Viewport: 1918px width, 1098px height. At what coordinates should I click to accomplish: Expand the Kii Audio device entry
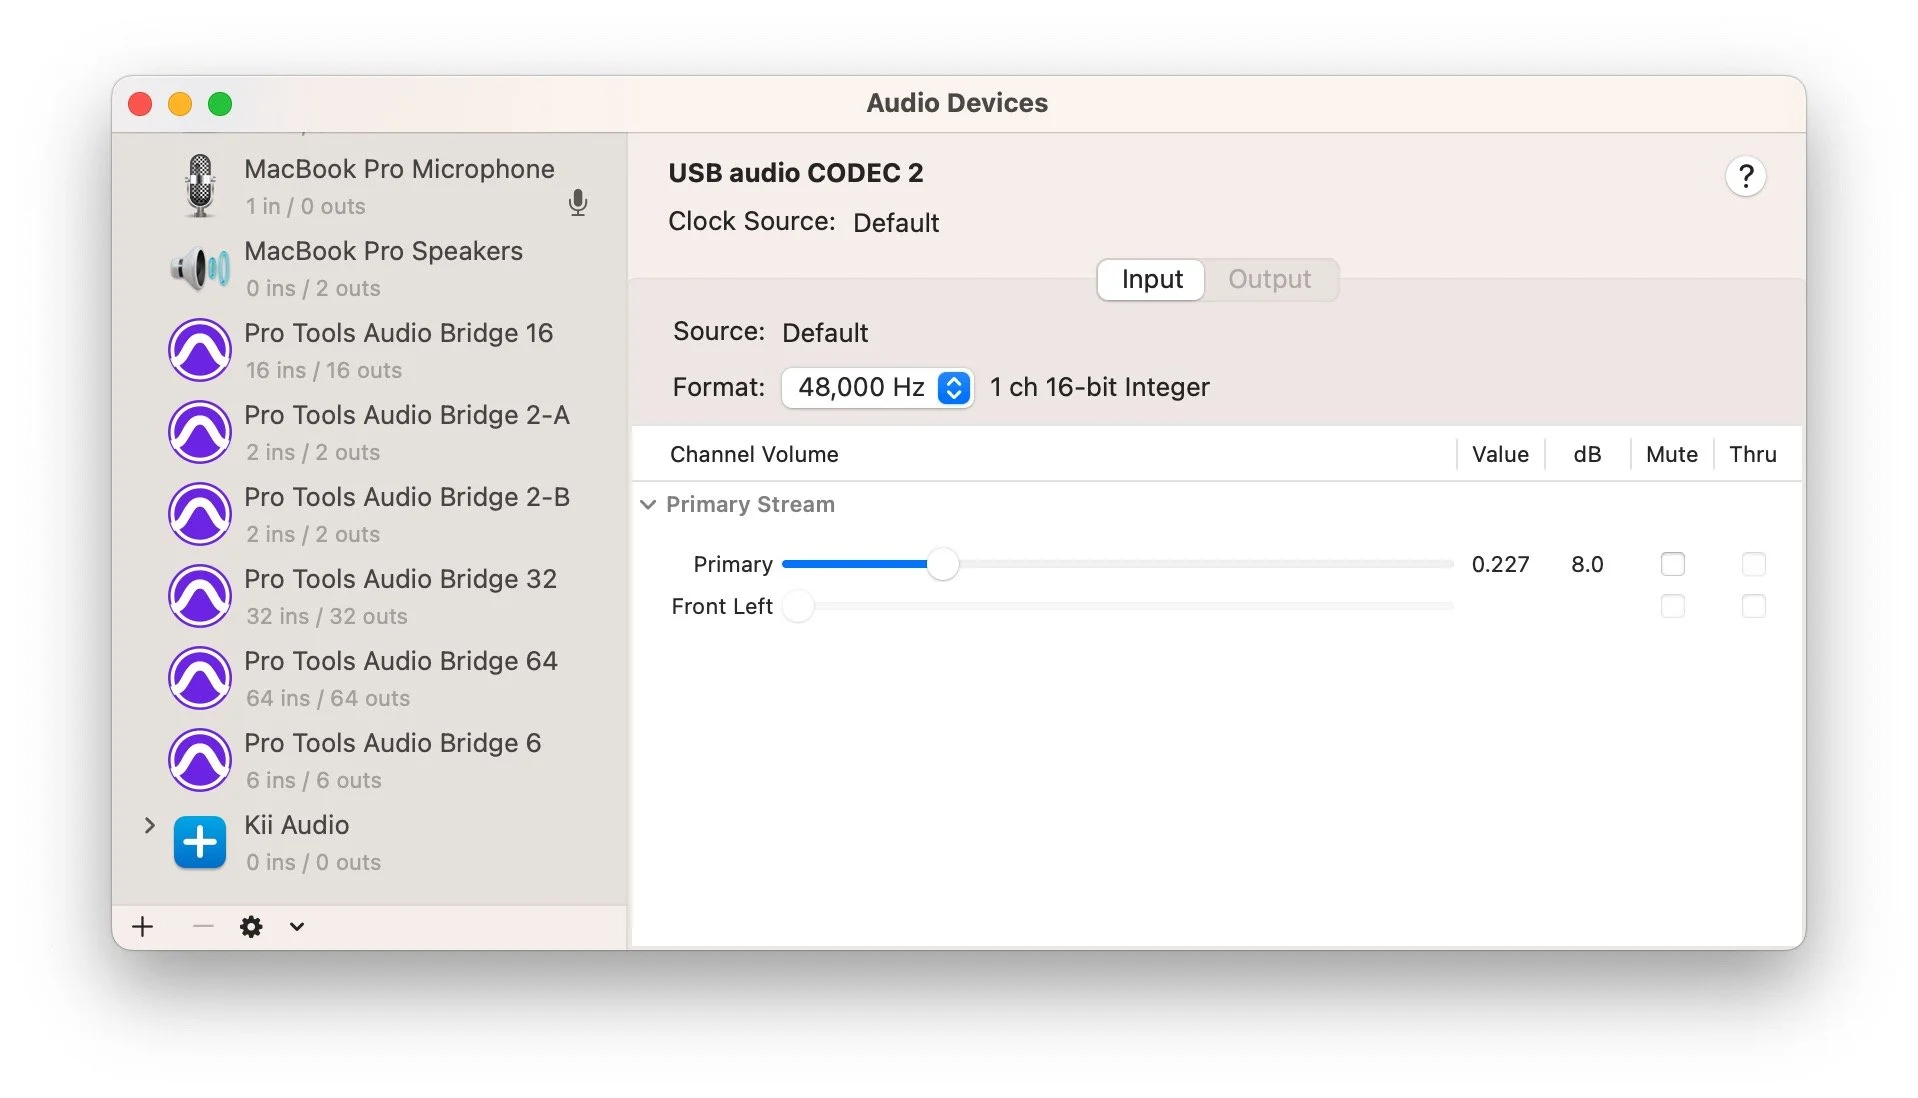tap(150, 825)
